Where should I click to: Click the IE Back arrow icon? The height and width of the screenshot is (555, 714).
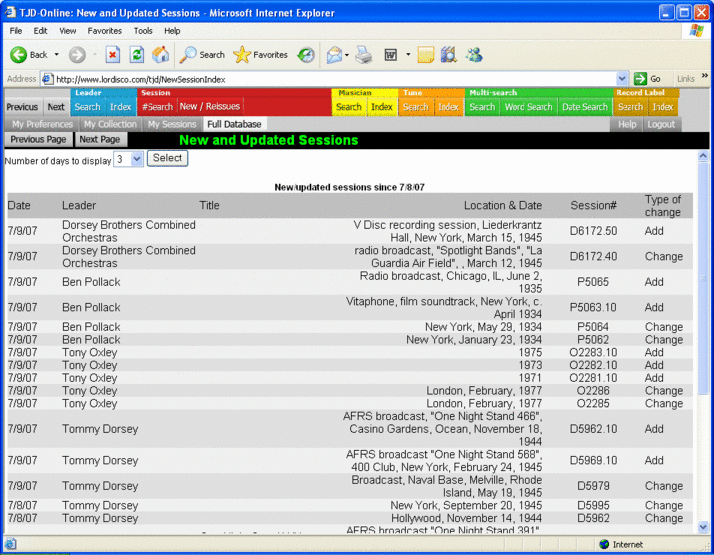pos(18,55)
